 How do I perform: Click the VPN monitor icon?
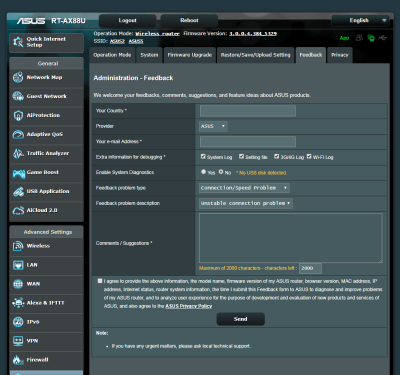click(18, 341)
